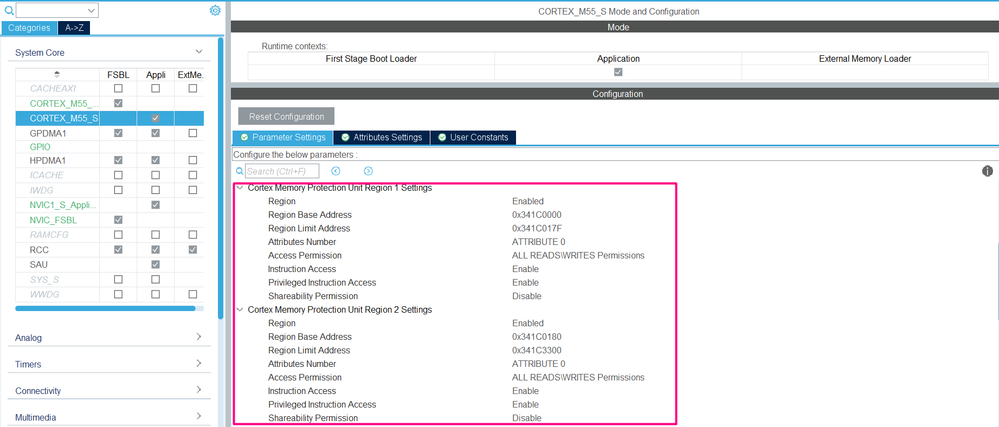Screen dimensions: 999x427
Task: Expand the Timers category
Action: coord(199,363)
